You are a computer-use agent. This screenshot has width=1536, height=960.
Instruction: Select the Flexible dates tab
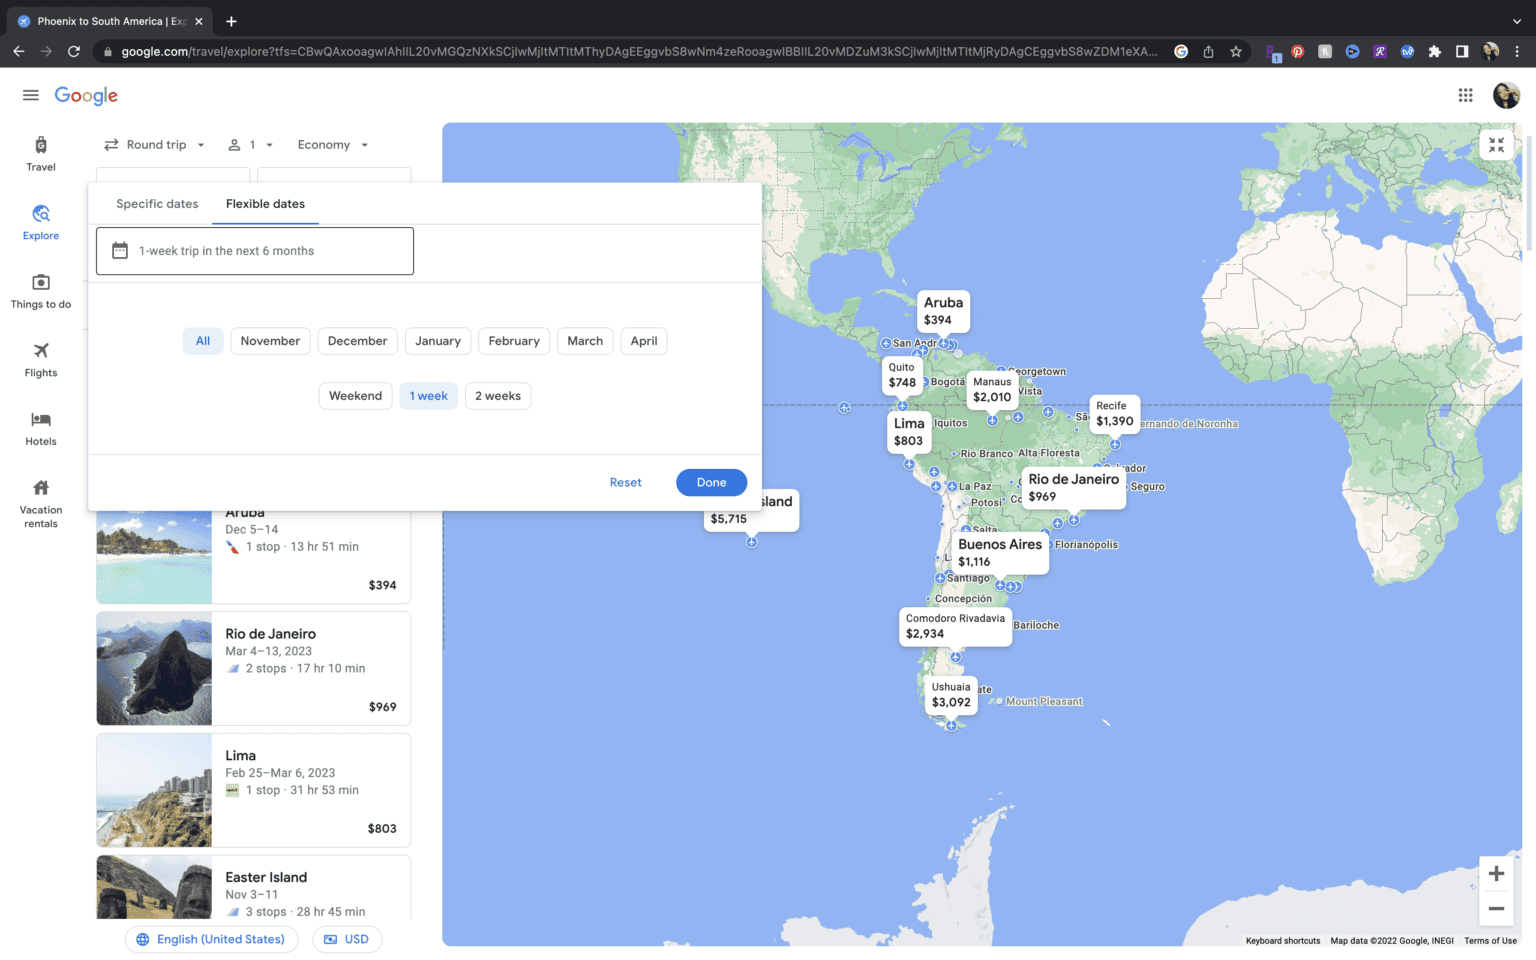coord(265,204)
